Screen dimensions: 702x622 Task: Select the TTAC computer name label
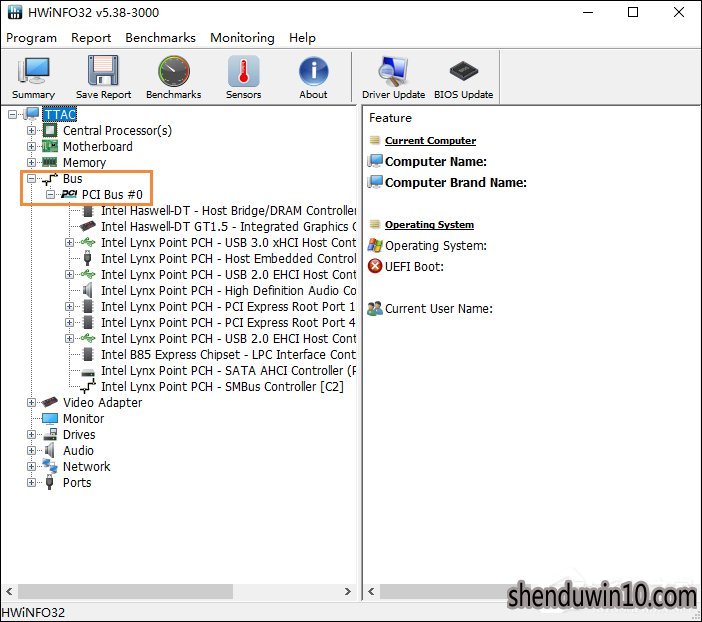click(60, 115)
